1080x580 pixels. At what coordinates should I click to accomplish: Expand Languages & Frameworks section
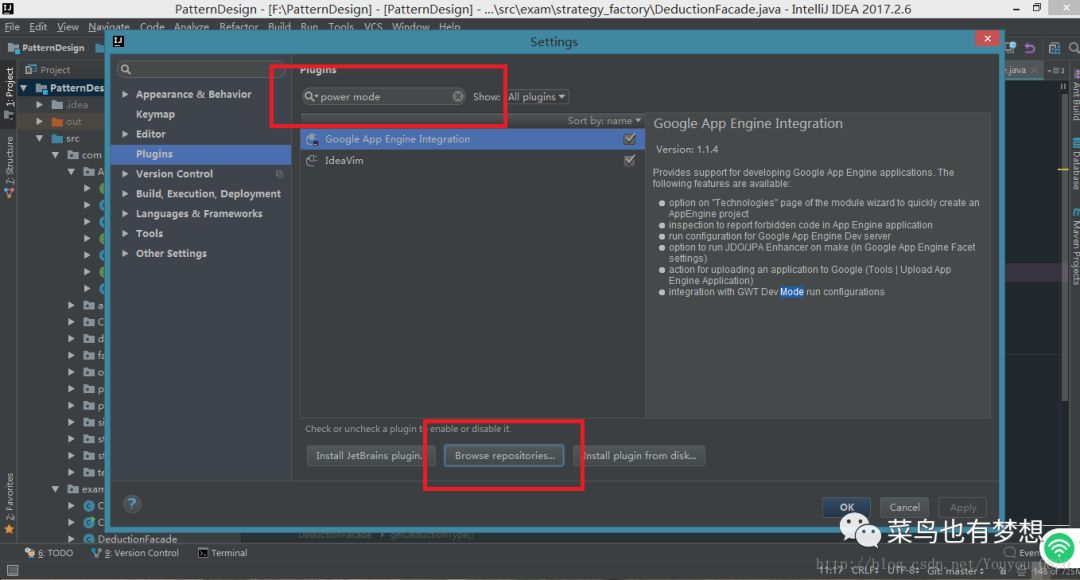pyautogui.click(x=125, y=214)
